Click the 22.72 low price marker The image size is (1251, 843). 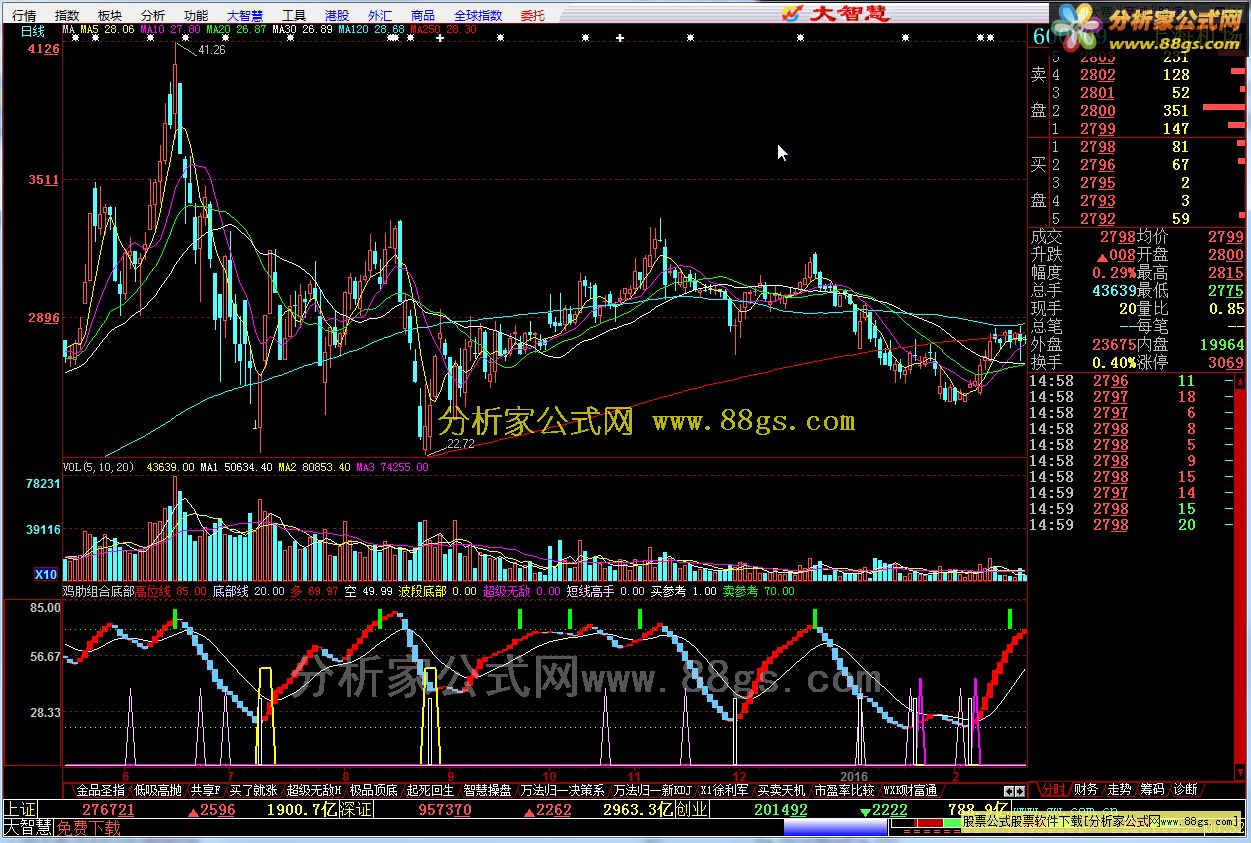pos(460,444)
